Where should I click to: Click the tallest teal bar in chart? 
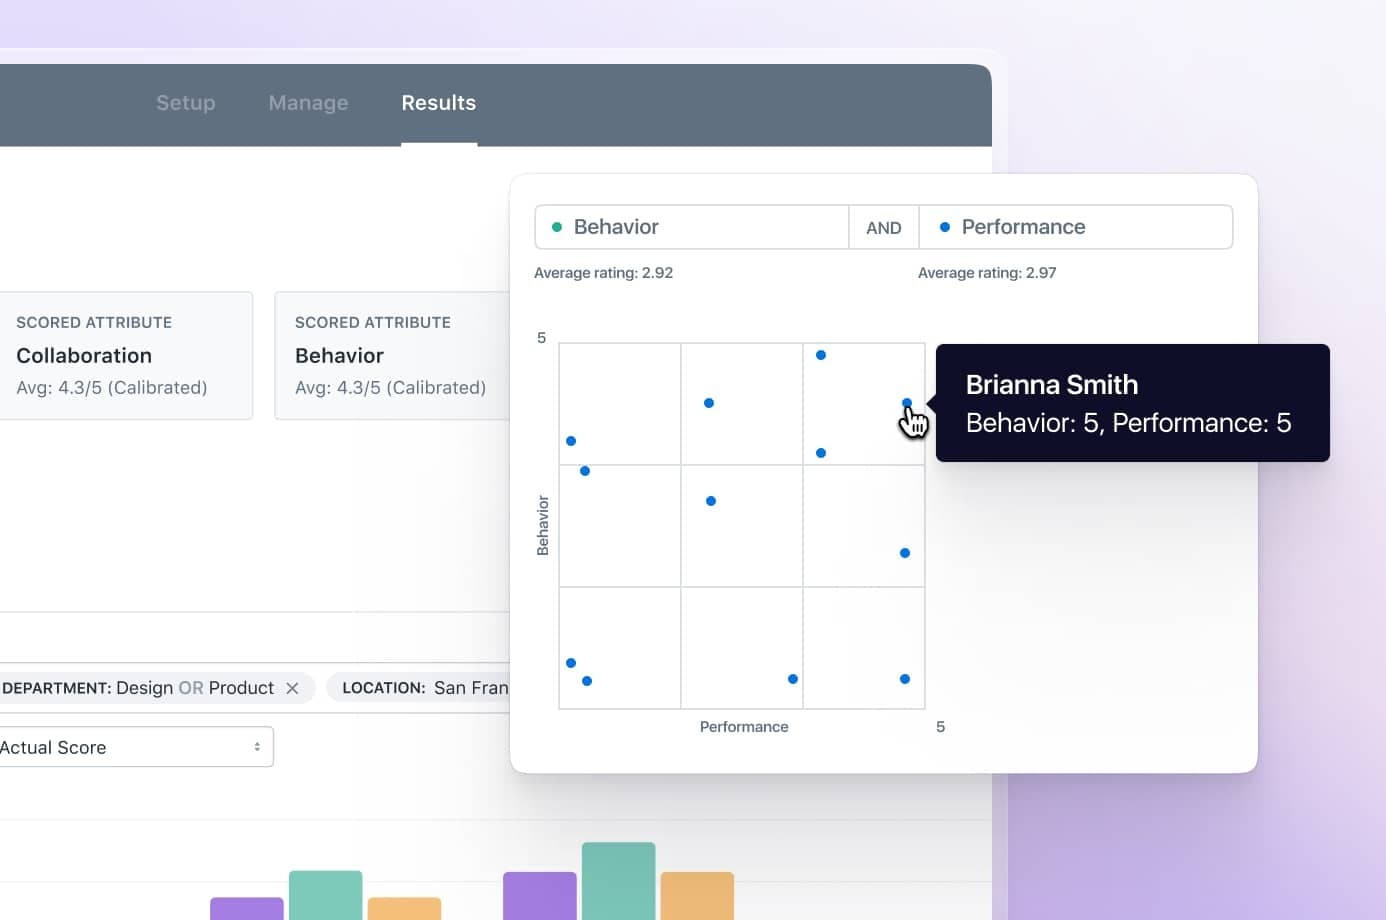pyautogui.click(x=618, y=880)
